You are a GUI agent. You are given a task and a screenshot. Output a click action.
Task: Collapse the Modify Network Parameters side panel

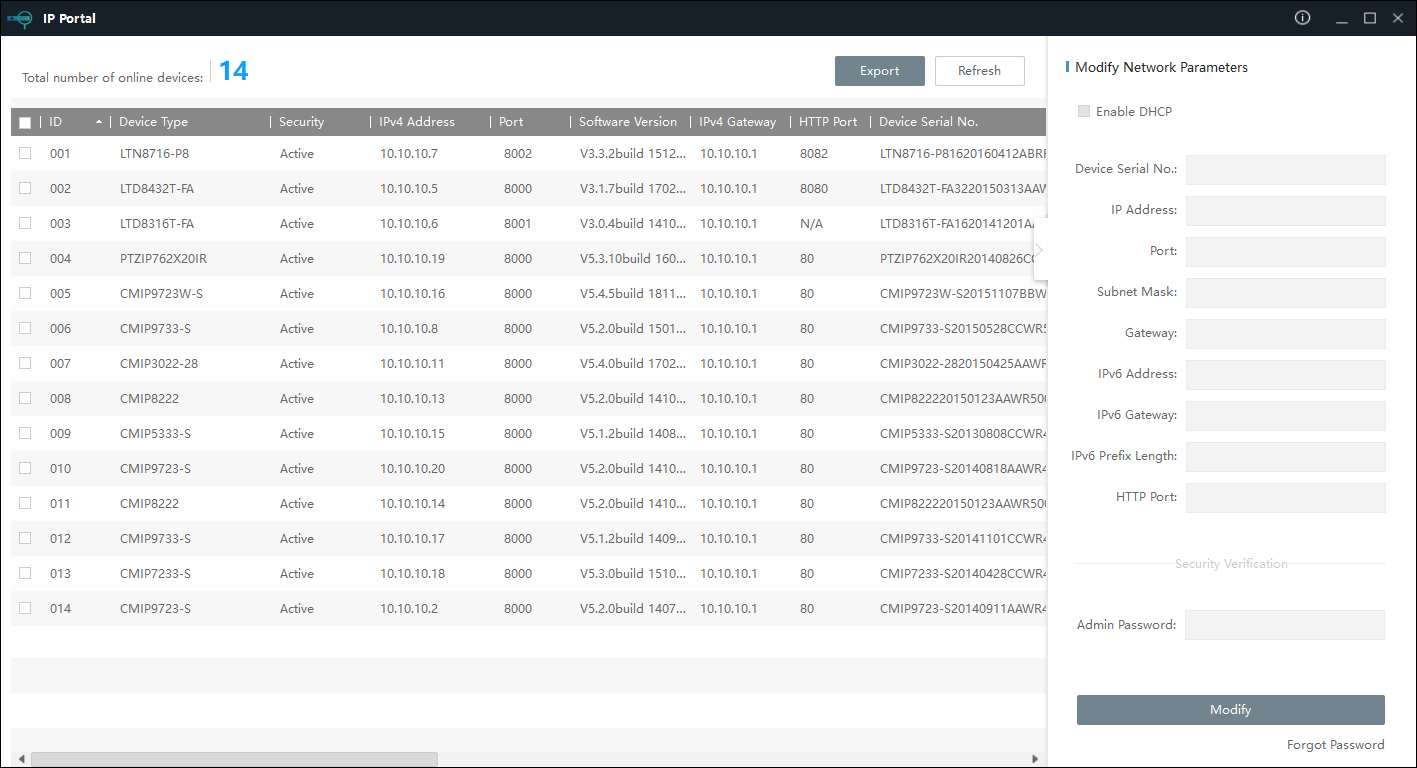[1040, 249]
